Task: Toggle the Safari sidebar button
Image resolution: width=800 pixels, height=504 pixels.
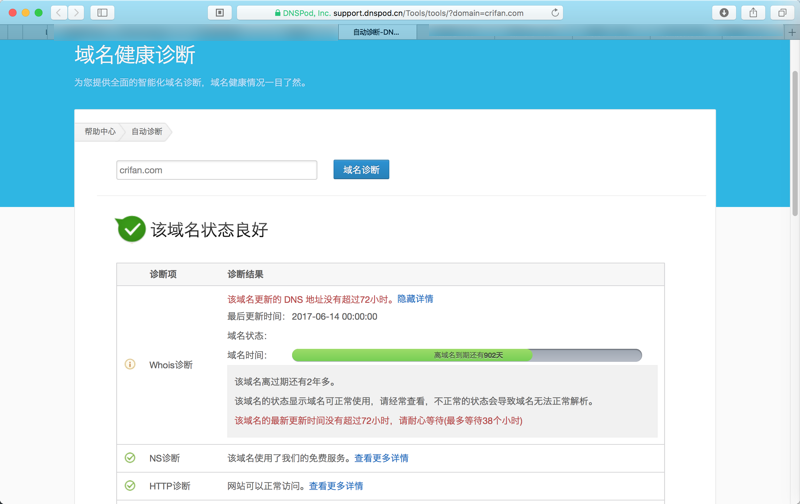Action: [102, 13]
